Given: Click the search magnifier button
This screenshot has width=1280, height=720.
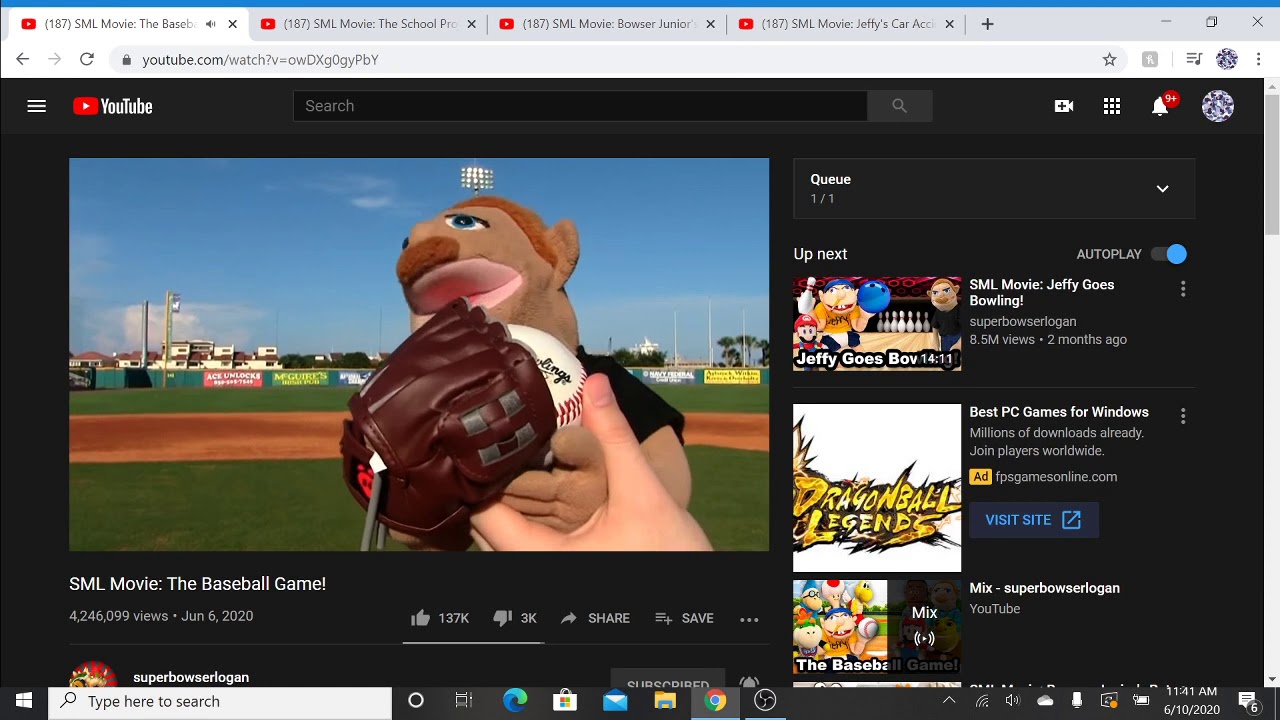Looking at the screenshot, I should coord(900,106).
